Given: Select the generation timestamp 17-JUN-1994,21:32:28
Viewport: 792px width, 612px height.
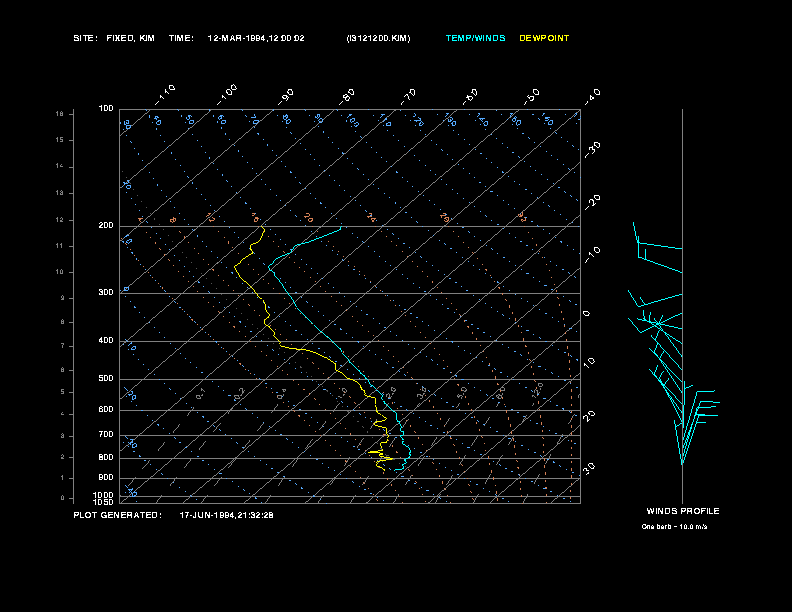Looking at the screenshot, I should (x=227, y=515).
